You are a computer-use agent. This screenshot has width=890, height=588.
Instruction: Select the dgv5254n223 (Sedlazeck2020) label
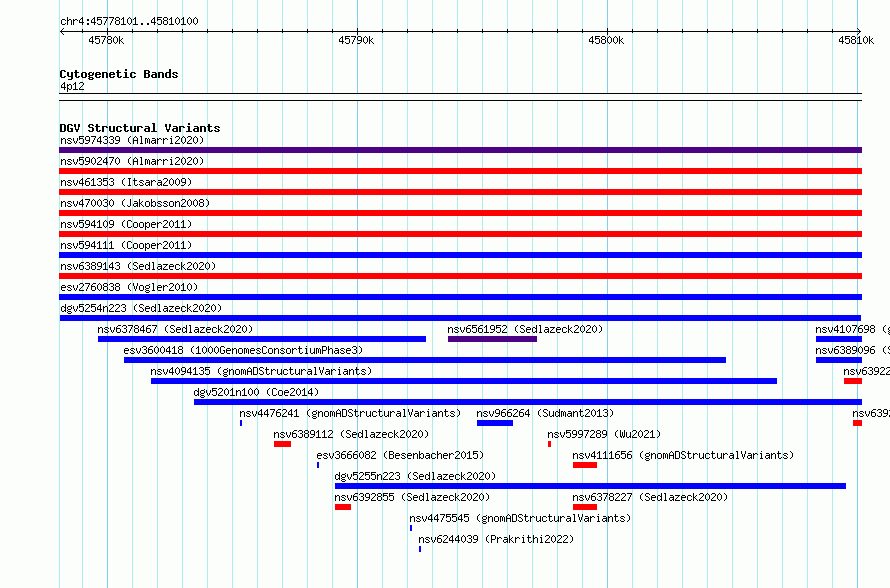141,308
